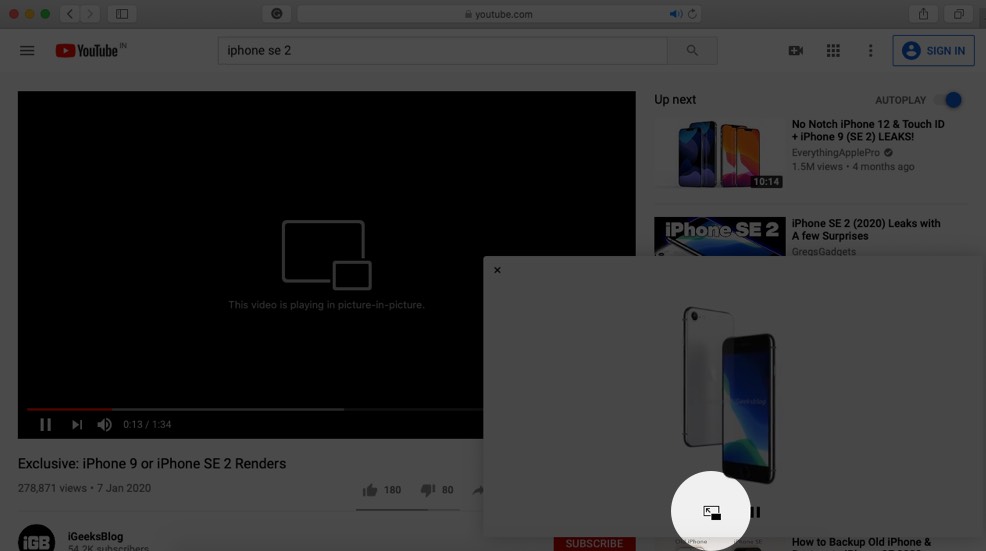Image resolution: width=986 pixels, height=551 pixels.
Task: Open the three-dot settings menu in header
Action: pos(870,50)
